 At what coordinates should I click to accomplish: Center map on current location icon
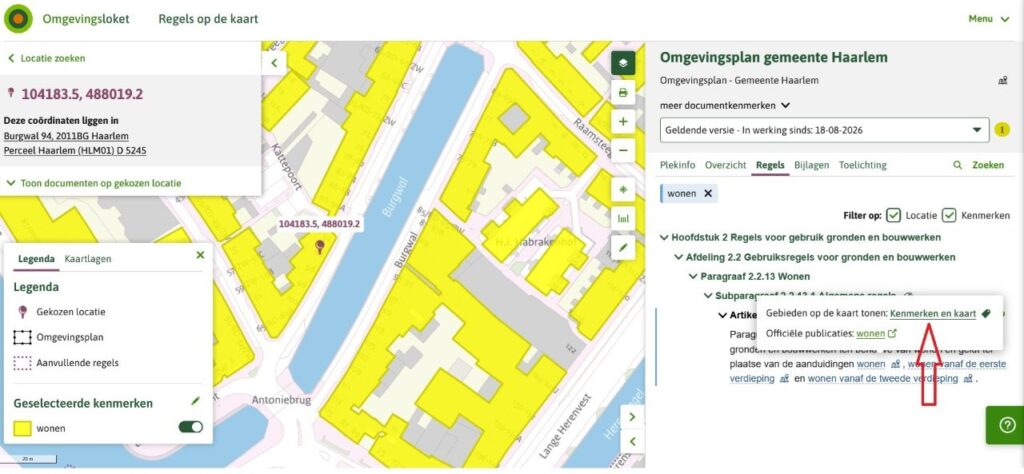click(x=623, y=189)
